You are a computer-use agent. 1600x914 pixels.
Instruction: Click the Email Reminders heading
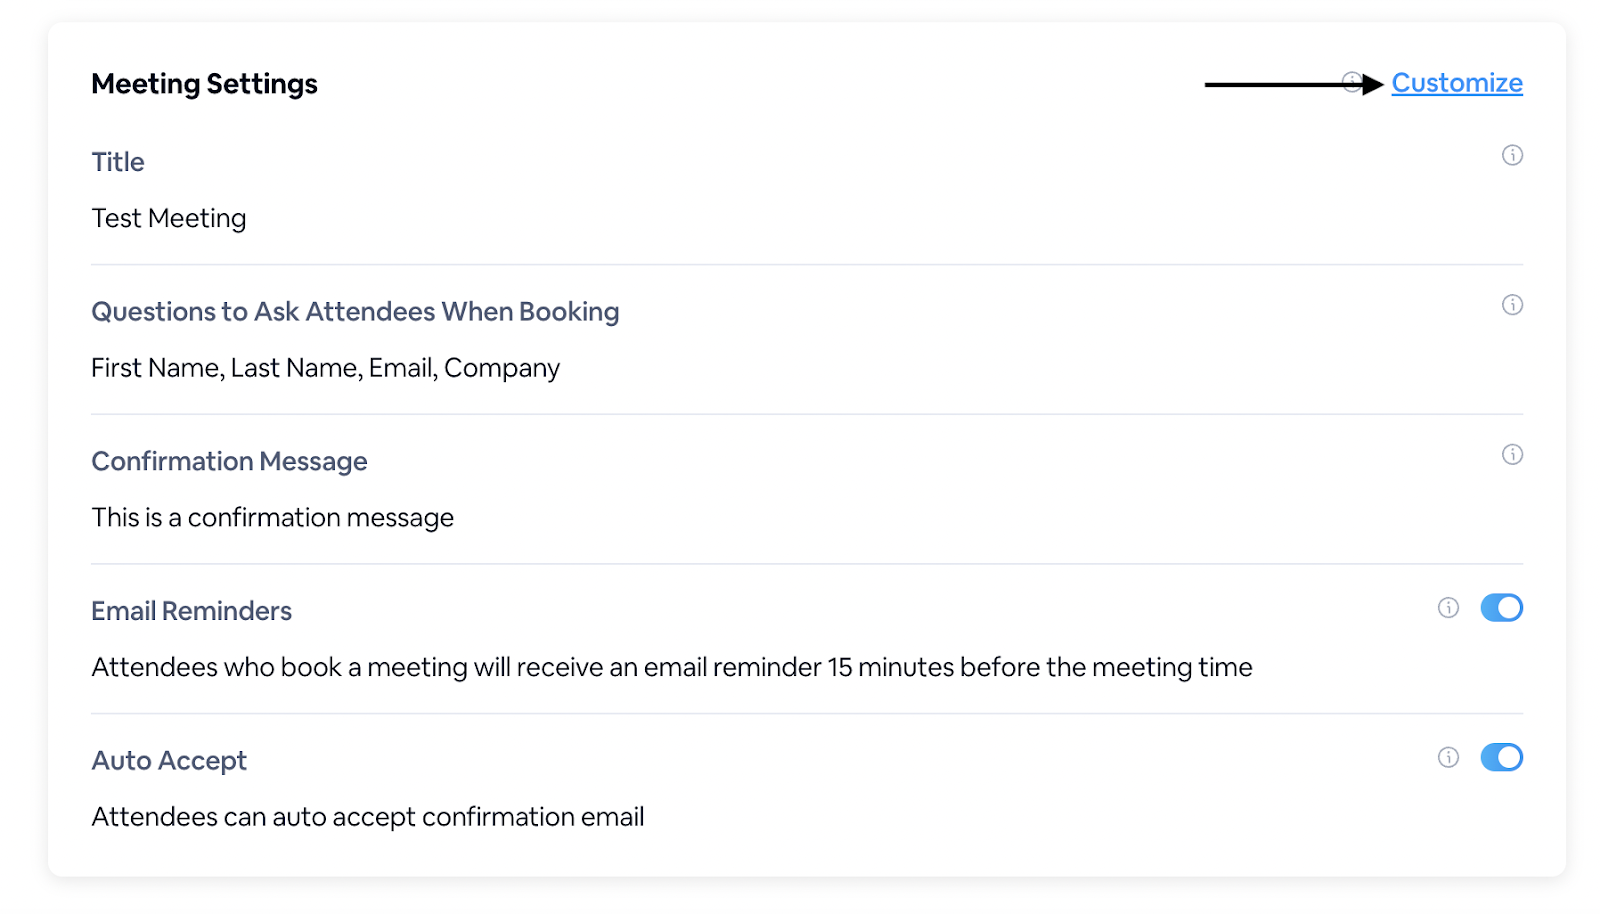191,611
